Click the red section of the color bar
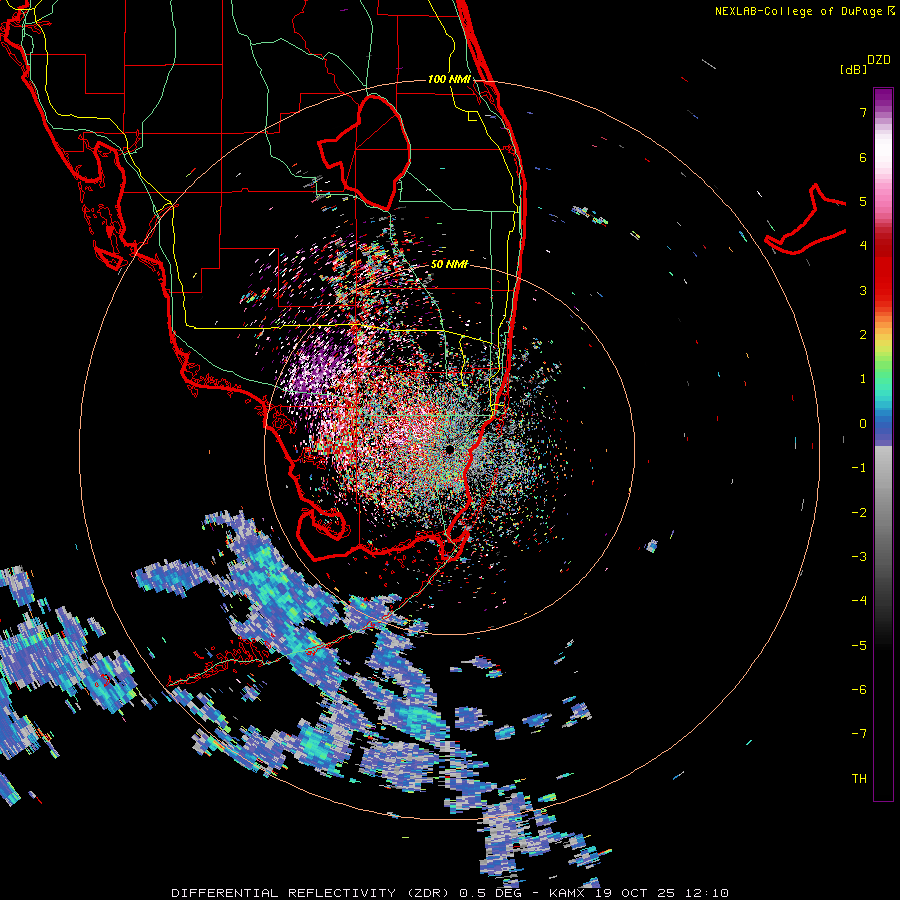 883,270
